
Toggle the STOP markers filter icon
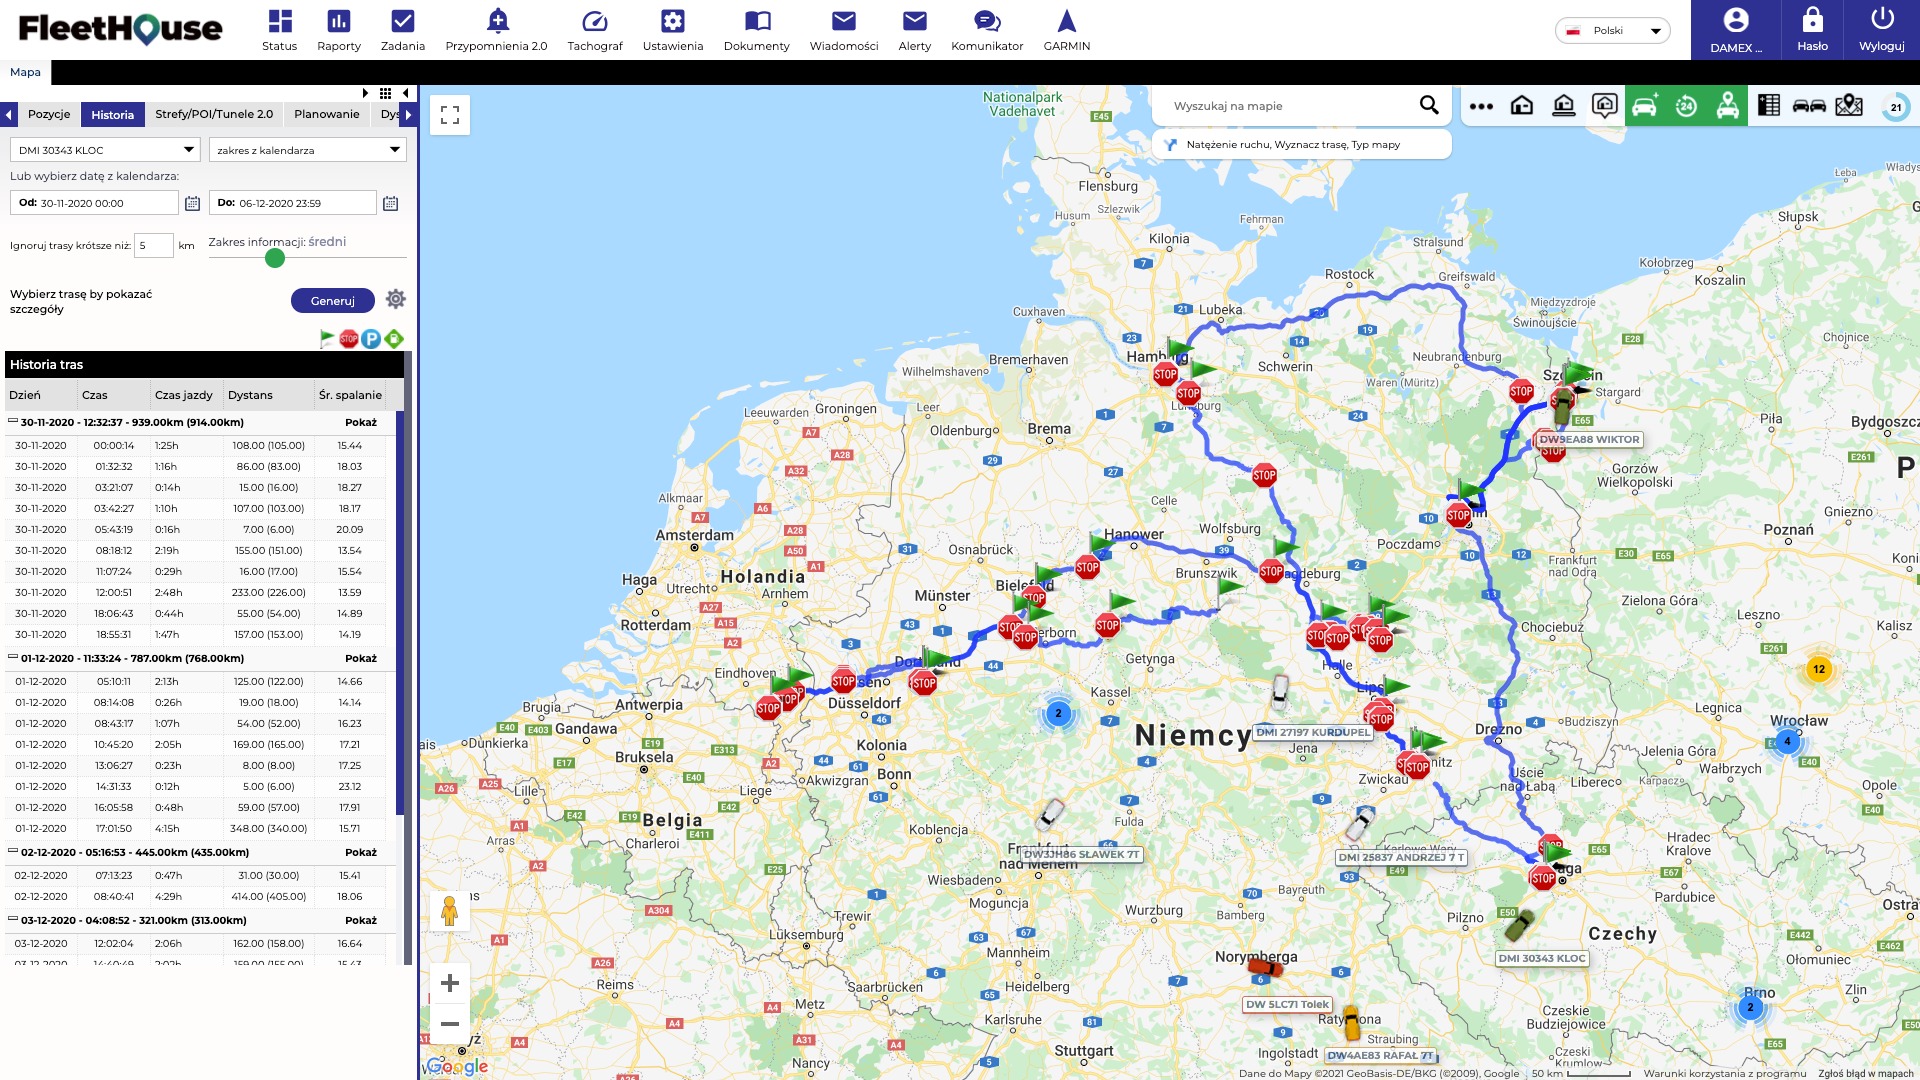point(348,339)
